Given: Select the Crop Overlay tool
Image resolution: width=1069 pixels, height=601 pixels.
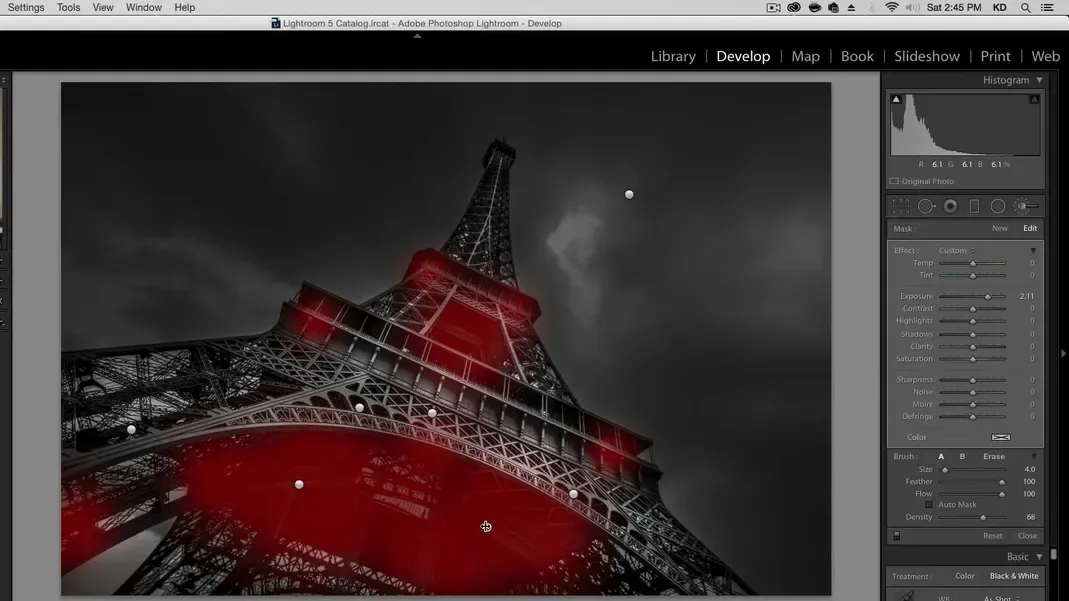Looking at the screenshot, I should click(x=900, y=206).
